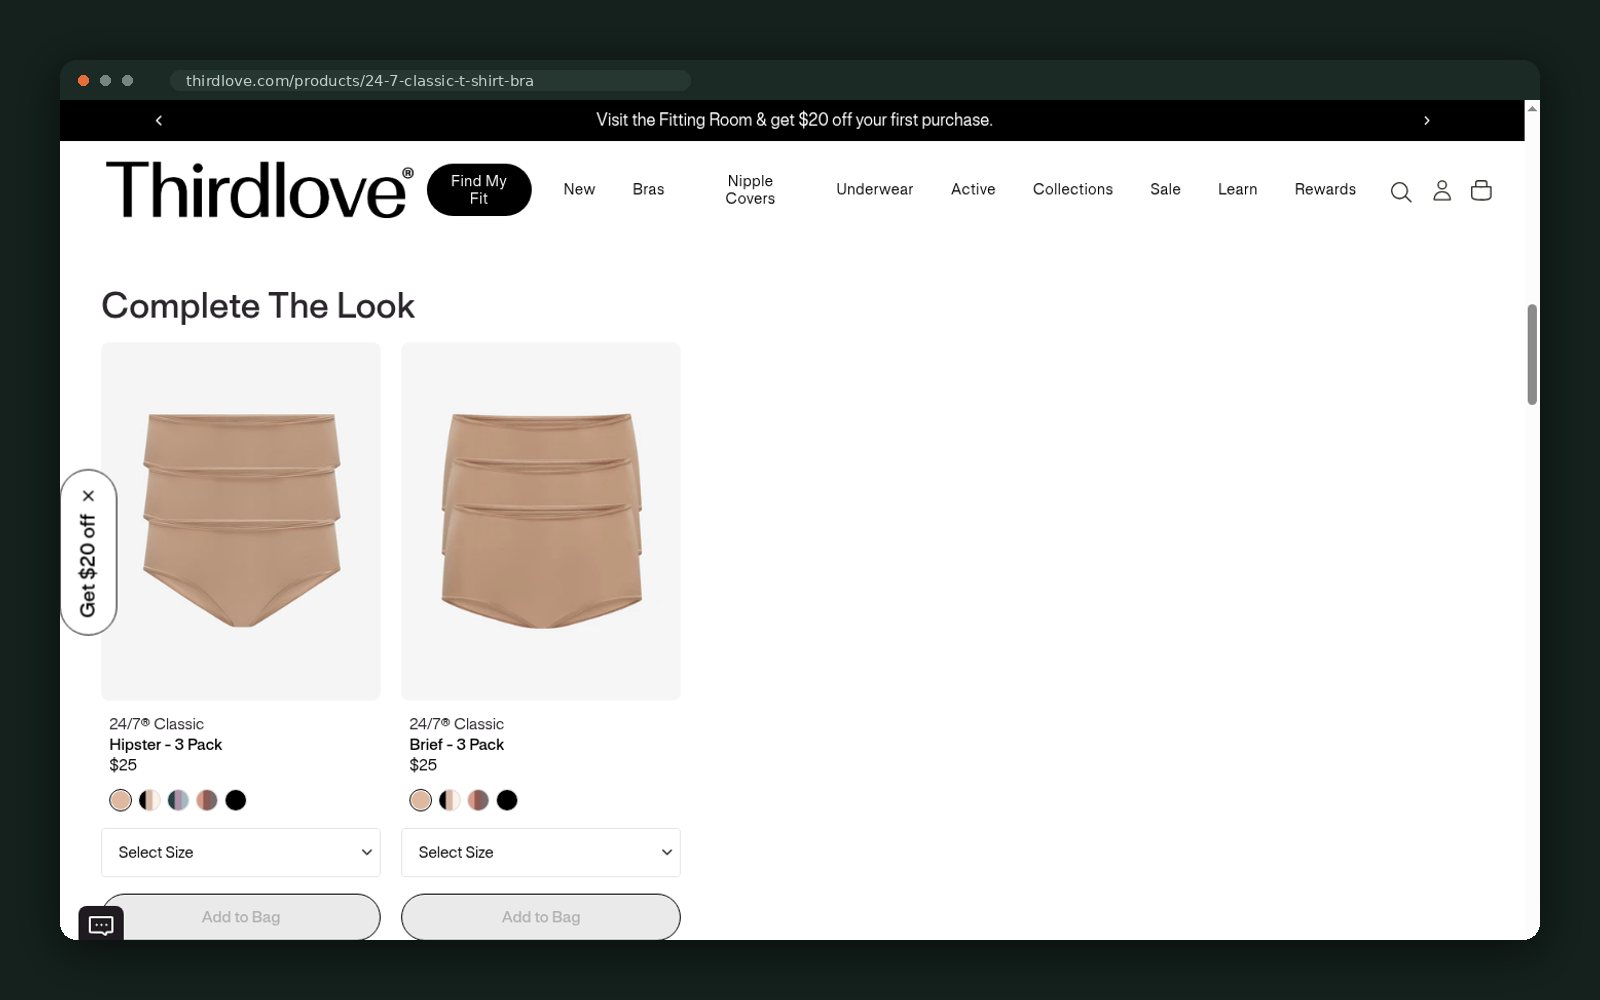This screenshot has width=1600, height=1000.
Task: Select the black swatch for Brief 3 Pack
Action: pyautogui.click(x=507, y=800)
